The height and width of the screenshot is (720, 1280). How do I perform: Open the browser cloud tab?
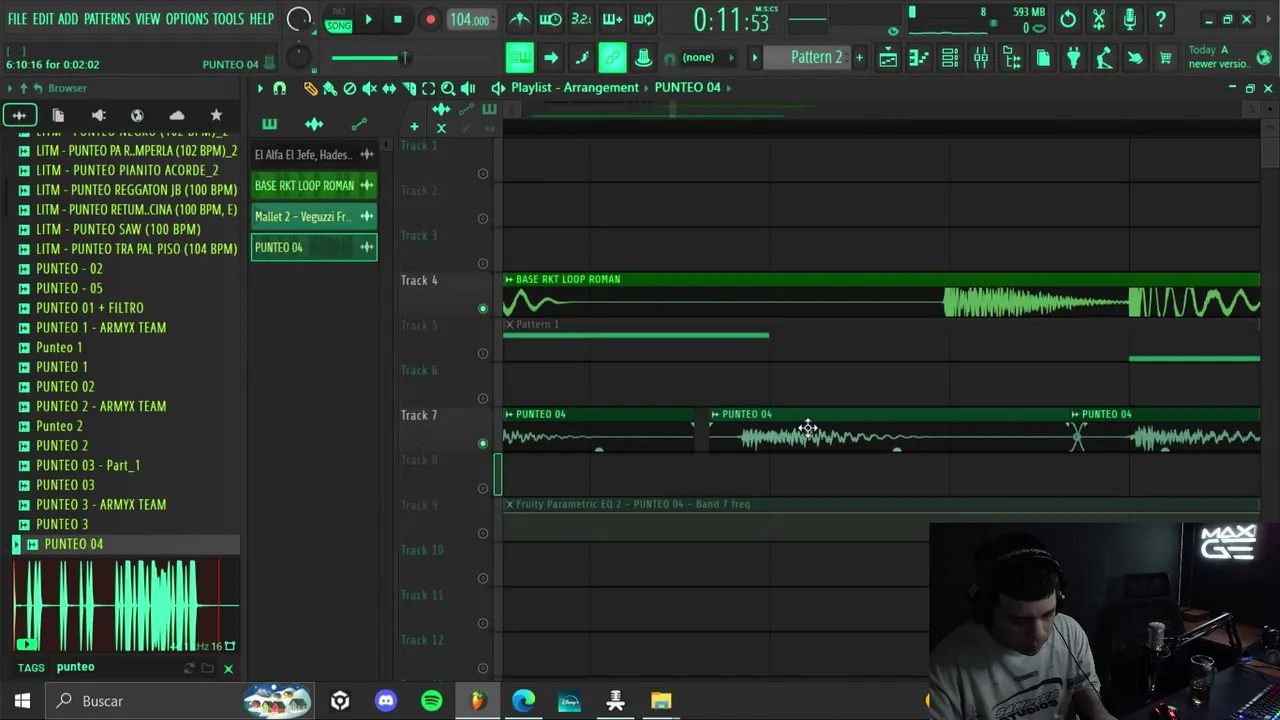(177, 115)
